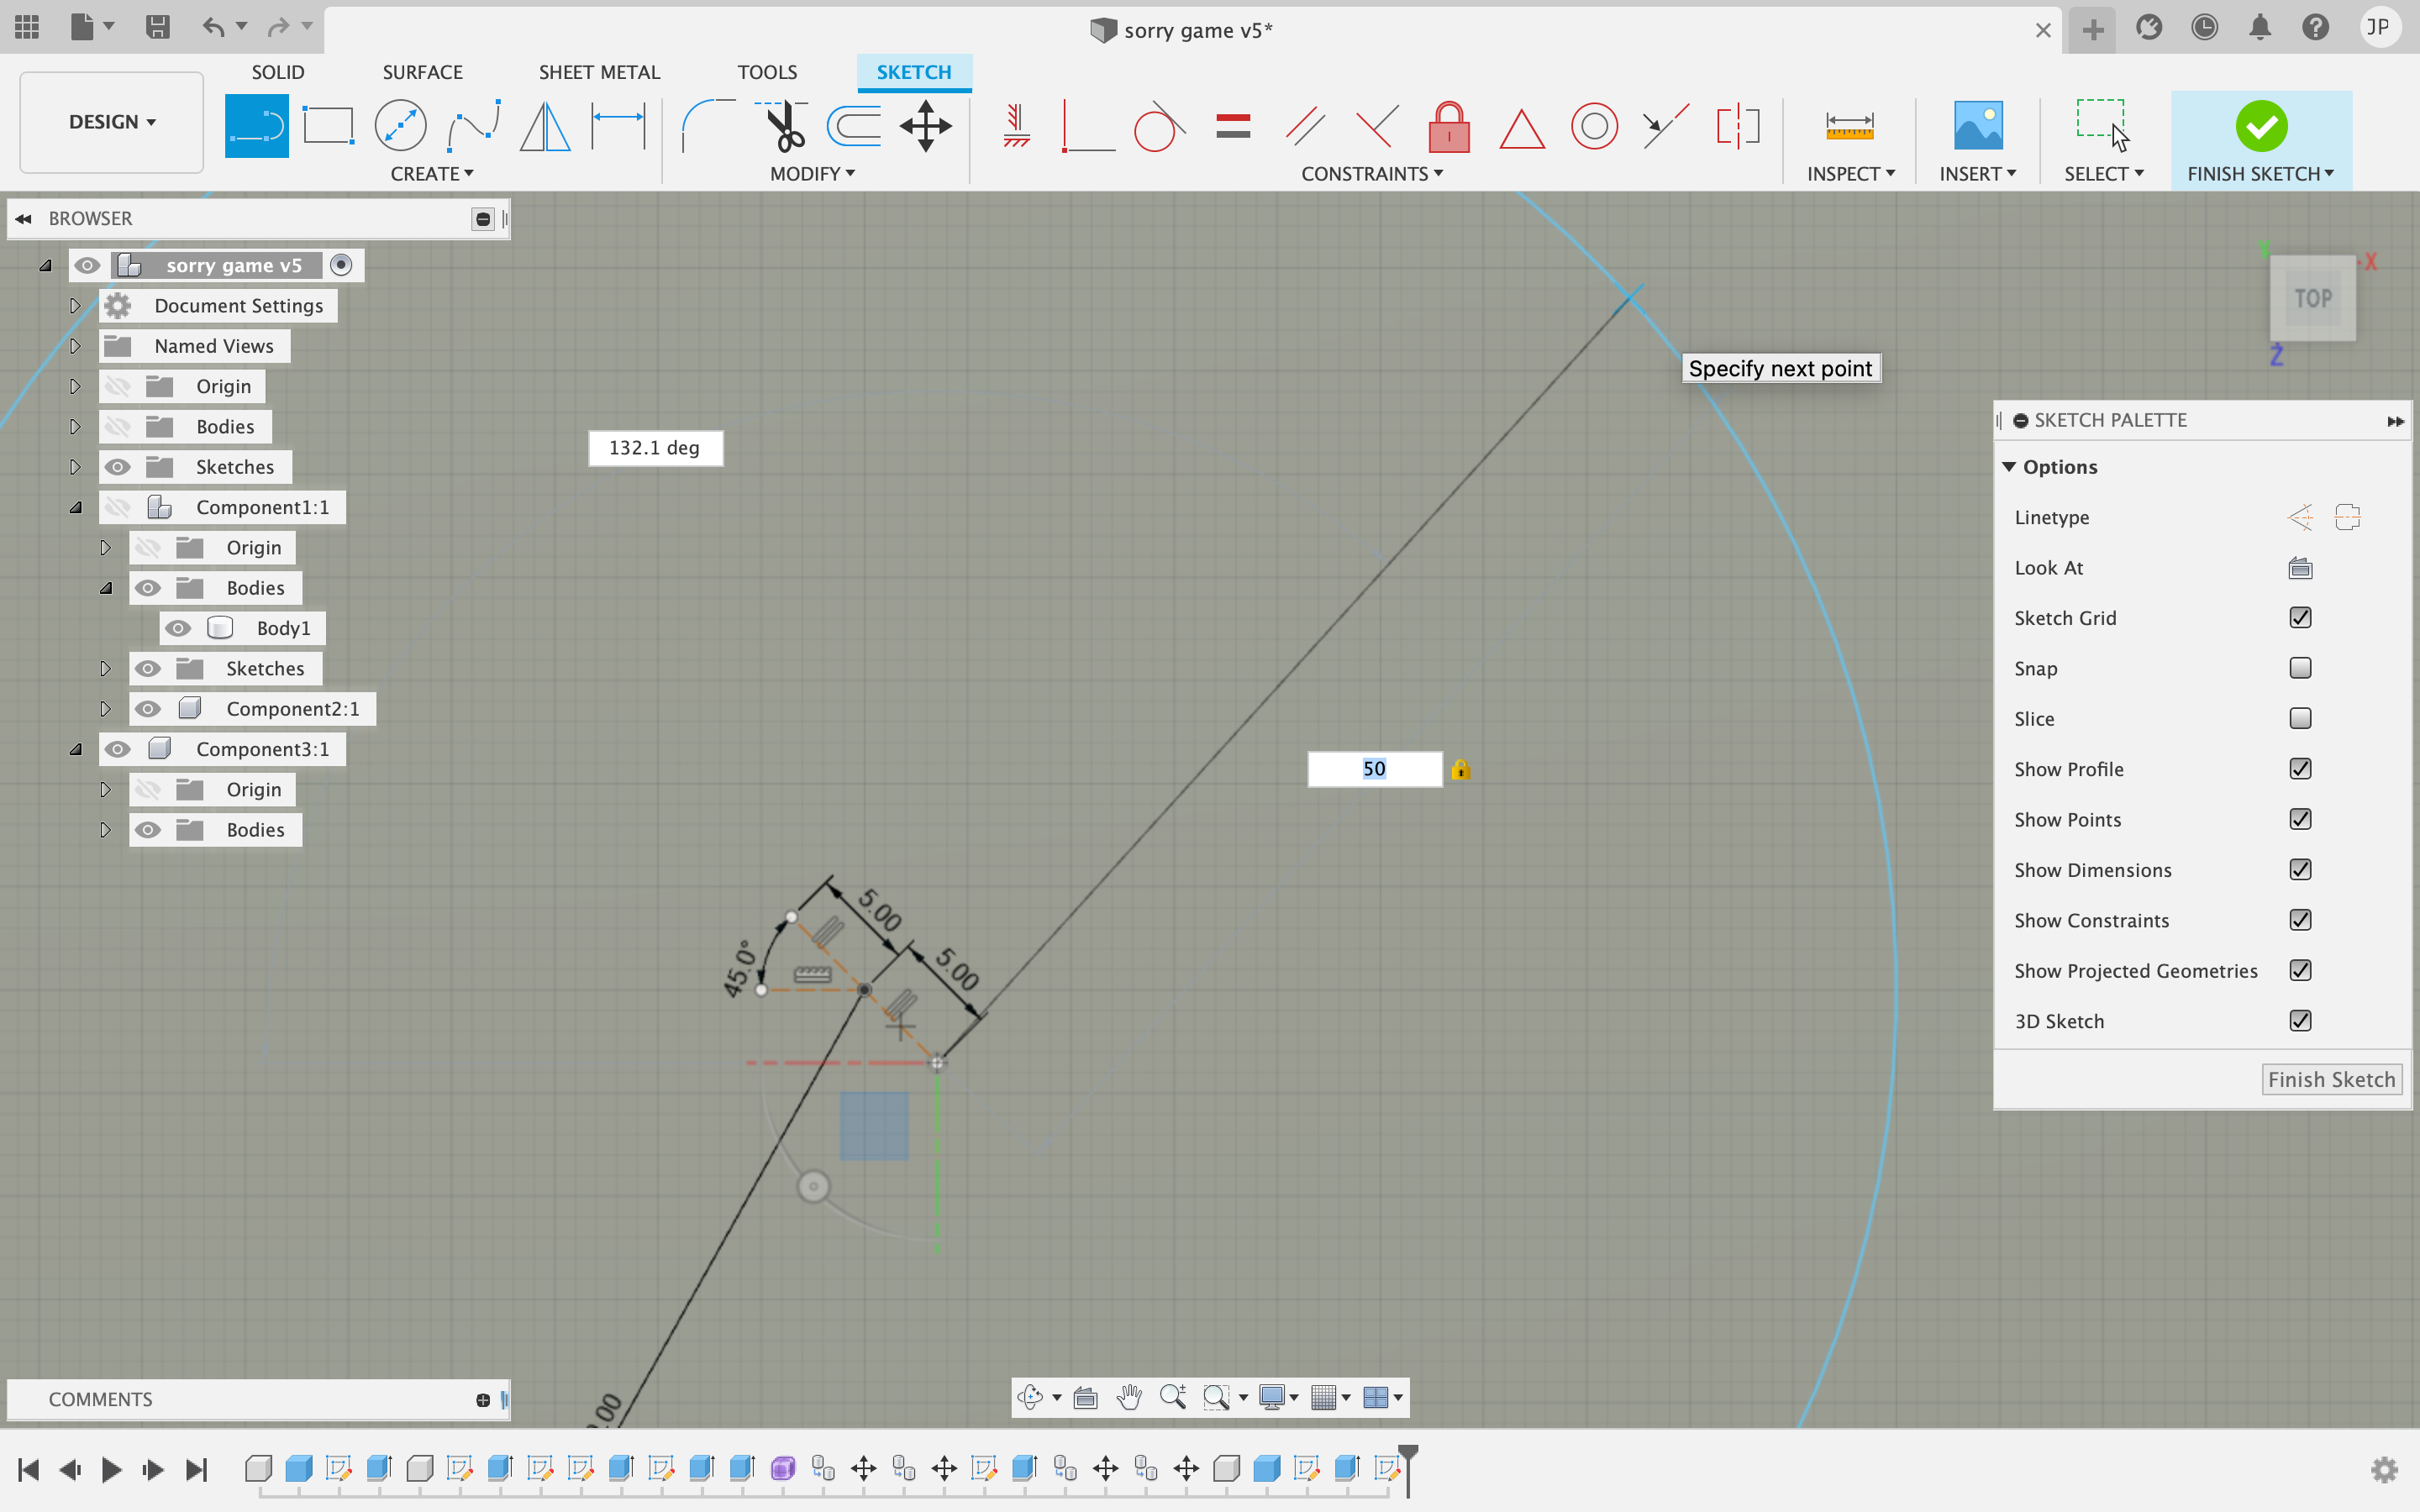Toggle the Show Constraints checkbox
Viewport: 2420px width, 1512px height.
click(x=2300, y=920)
